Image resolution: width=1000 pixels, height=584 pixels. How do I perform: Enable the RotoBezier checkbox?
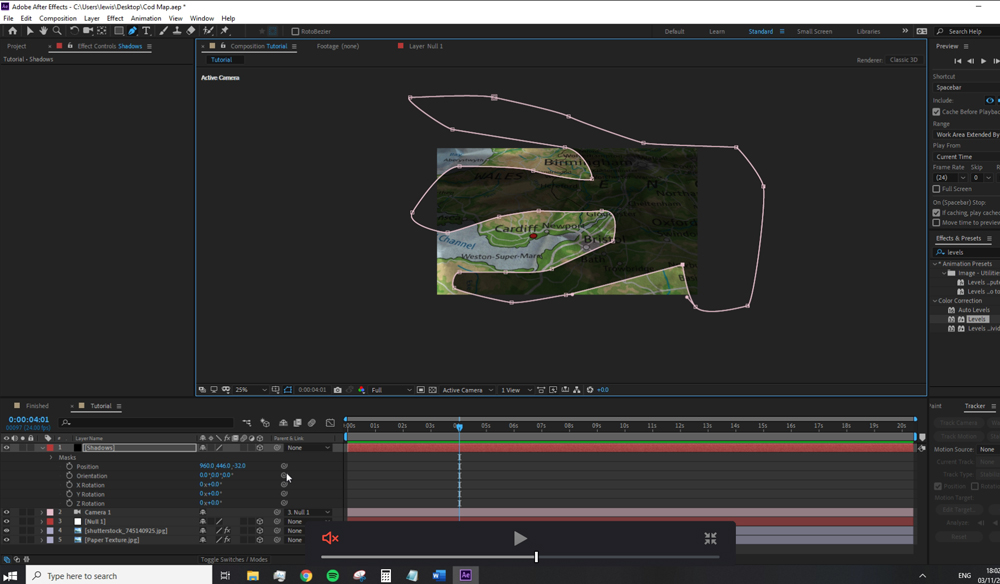point(295,31)
